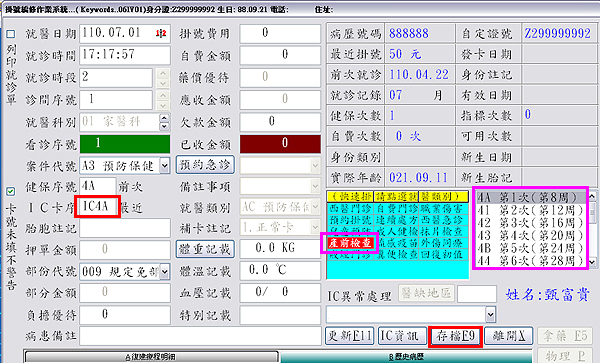This screenshot has width=600, height=363.
Task: Select list row 44 第6次(第28周)
Action: click(531, 260)
